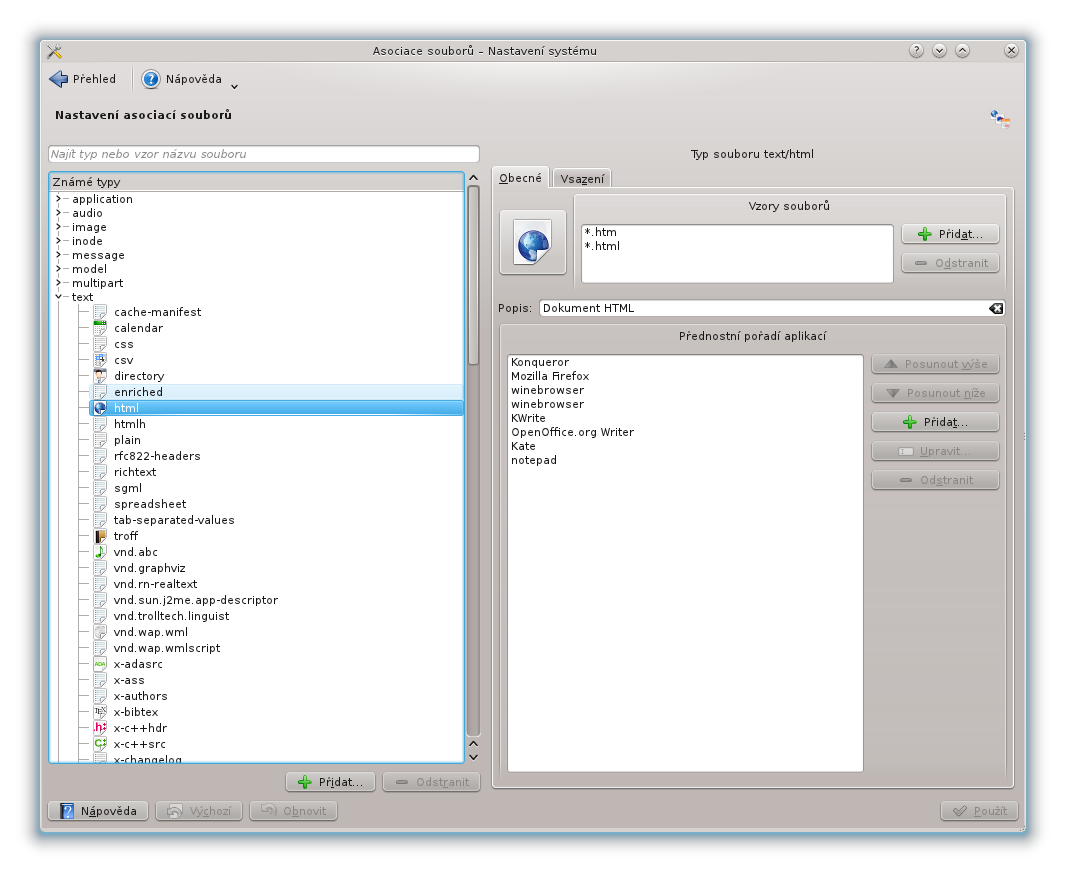Click the x-bibtex file type icon

[x=100, y=712]
